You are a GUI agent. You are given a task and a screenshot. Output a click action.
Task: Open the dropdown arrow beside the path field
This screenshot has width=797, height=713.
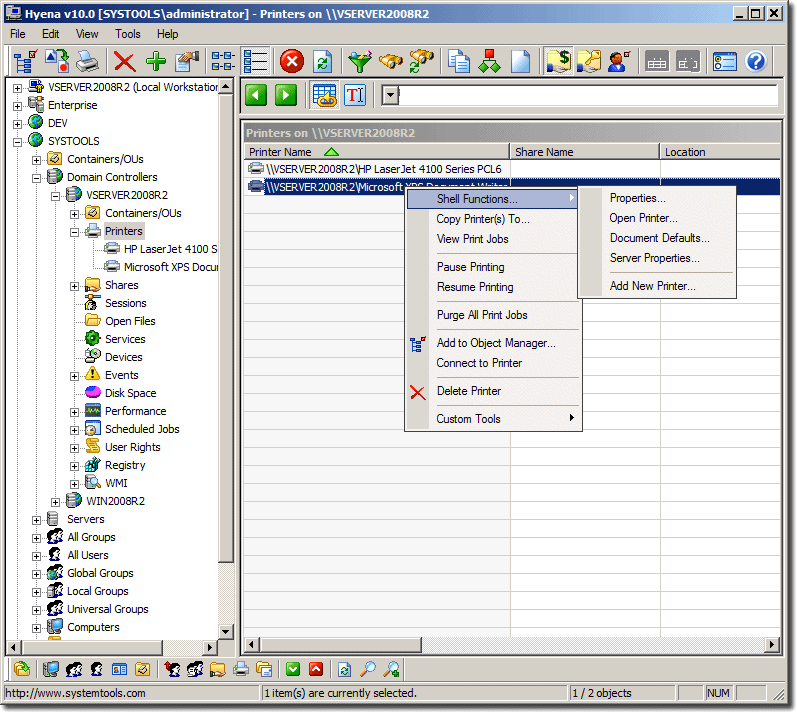(x=391, y=95)
